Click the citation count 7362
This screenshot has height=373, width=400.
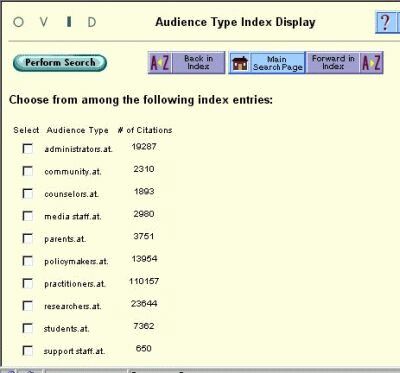pos(144,326)
